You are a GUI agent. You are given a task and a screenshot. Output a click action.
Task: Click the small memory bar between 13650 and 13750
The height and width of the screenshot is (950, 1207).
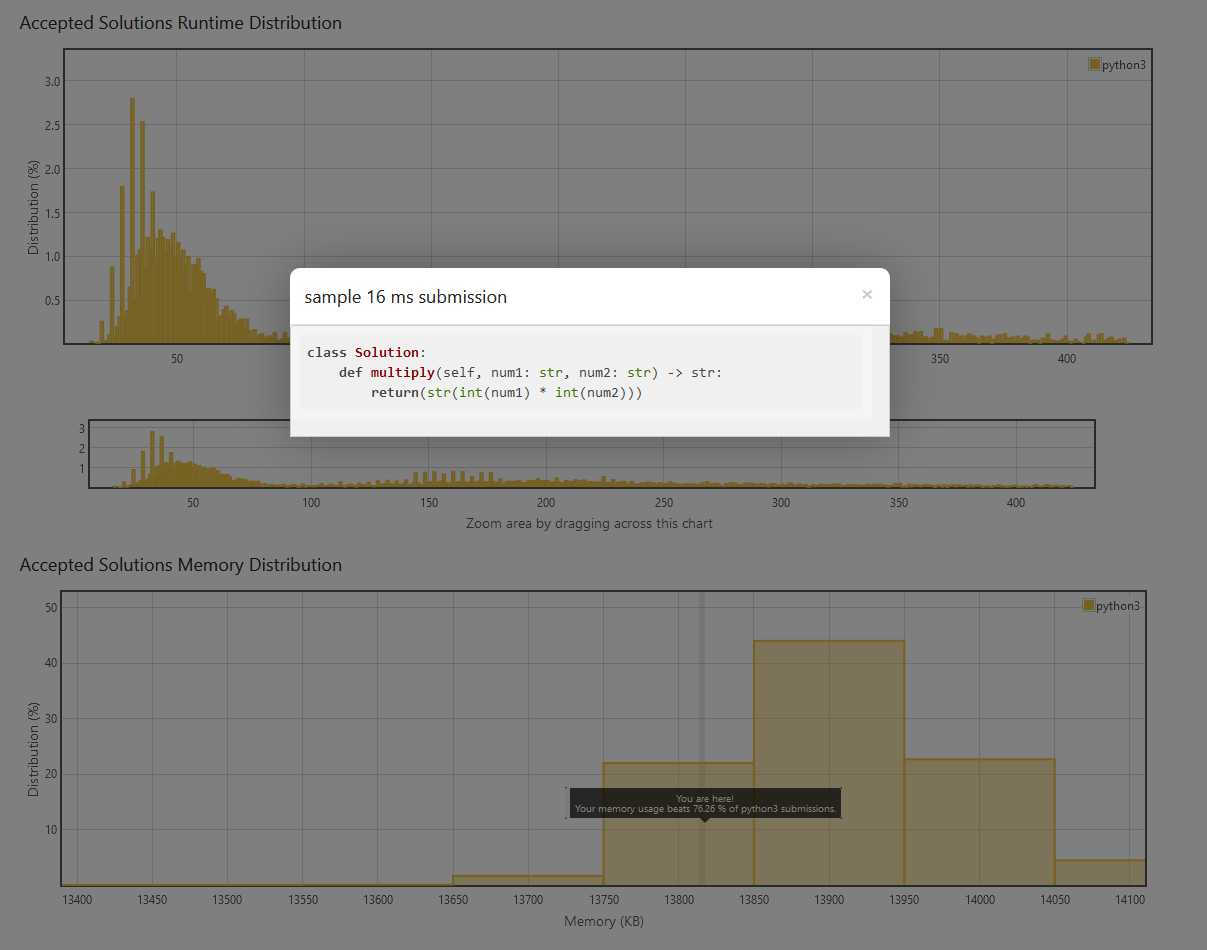[528, 880]
